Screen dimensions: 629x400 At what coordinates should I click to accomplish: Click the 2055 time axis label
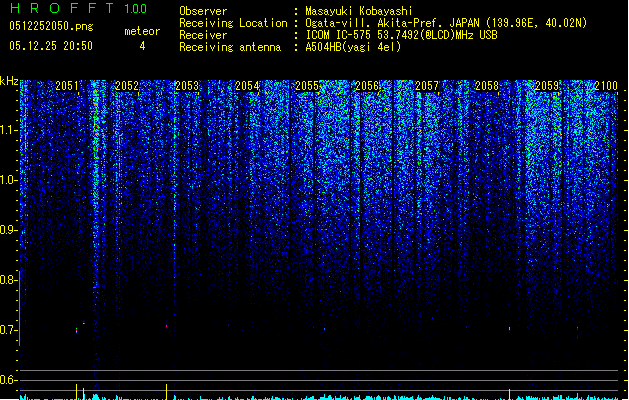(x=307, y=86)
